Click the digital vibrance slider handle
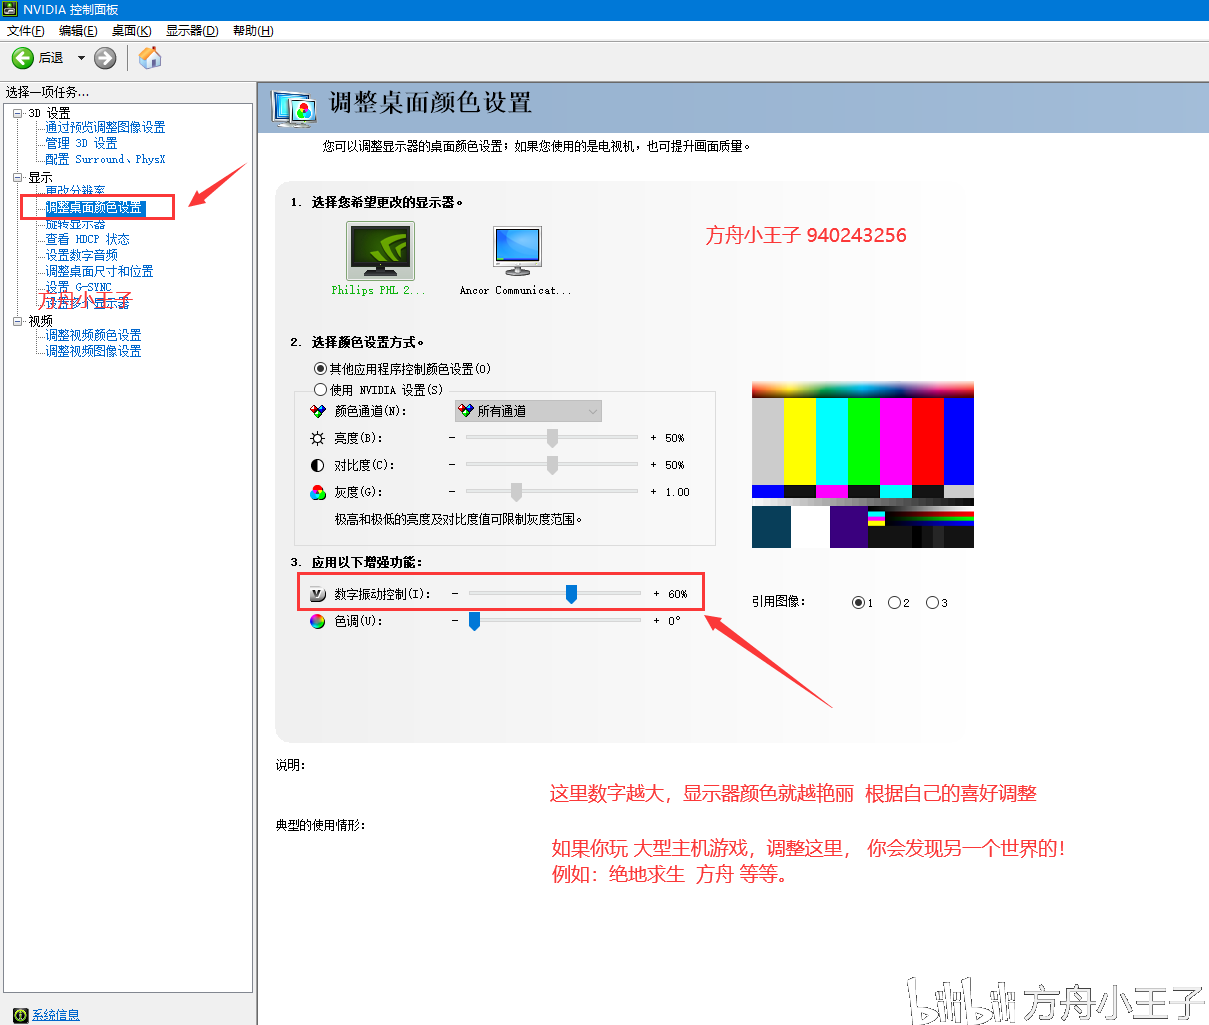Image resolution: width=1209 pixels, height=1025 pixels. (x=571, y=594)
